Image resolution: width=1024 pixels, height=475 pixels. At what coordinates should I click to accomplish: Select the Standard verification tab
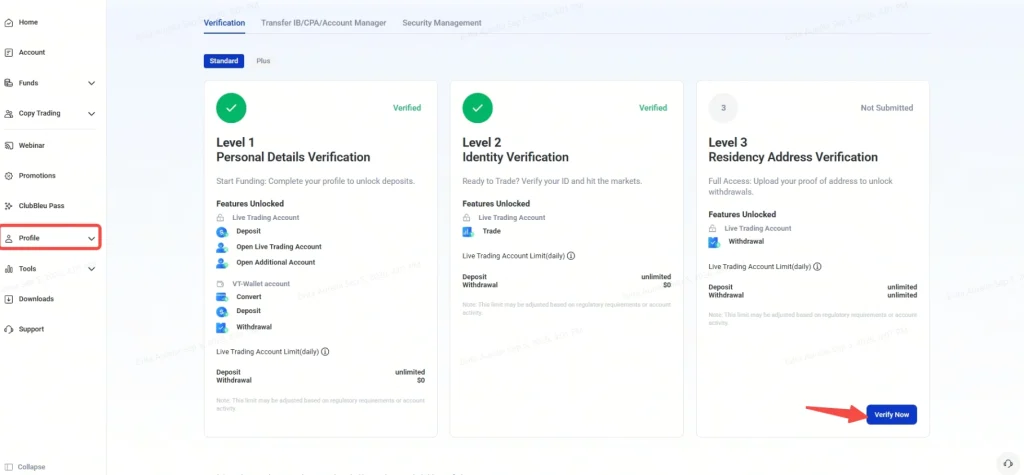(224, 61)
